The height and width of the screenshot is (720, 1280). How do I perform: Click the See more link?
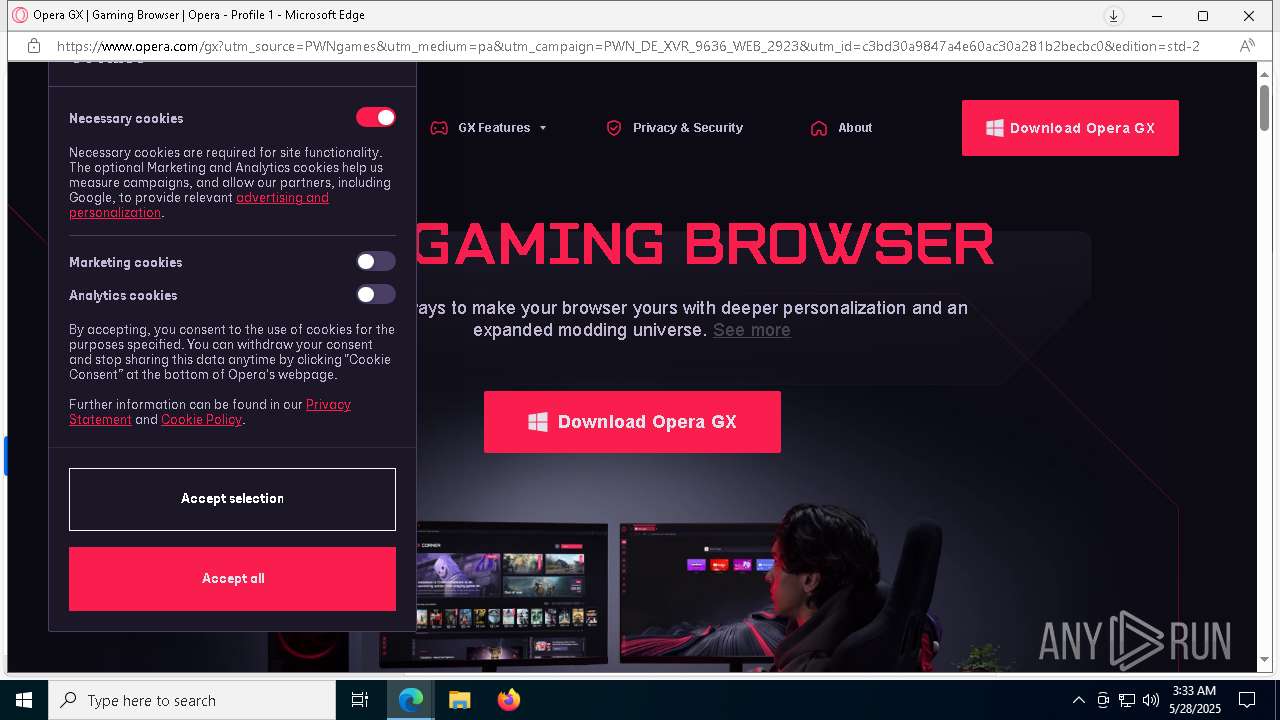click(752, 330)
